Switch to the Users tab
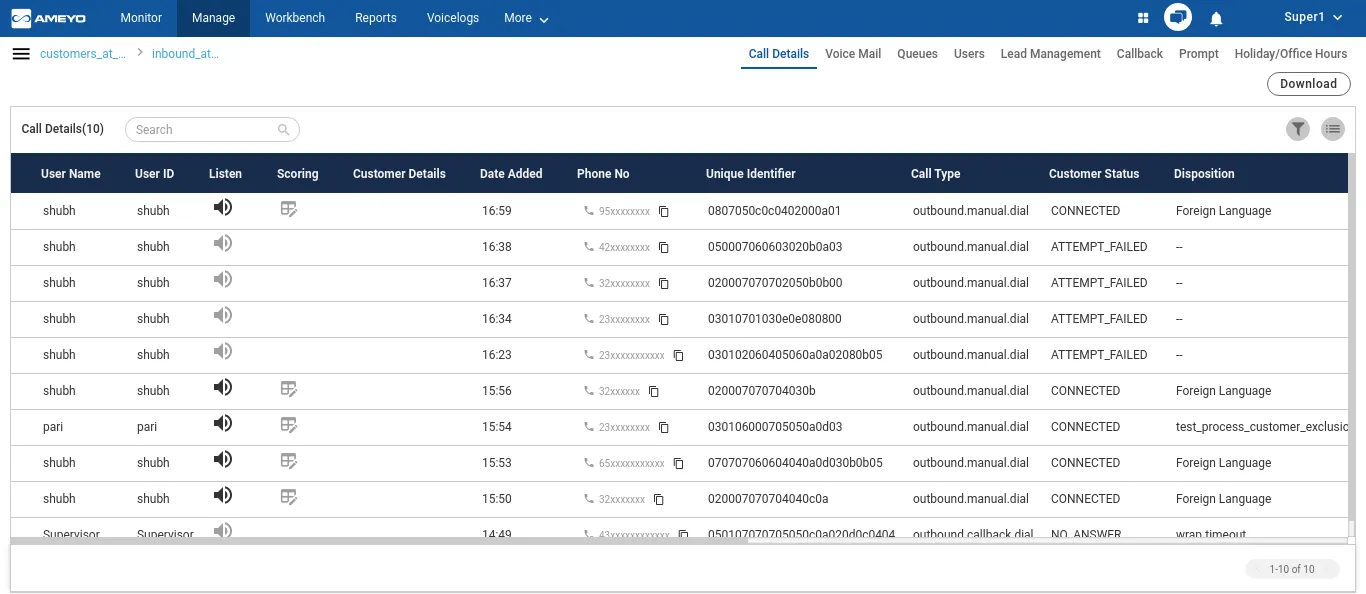The image size is (1366, 594). pyautogui.click(x=969, y=54)
